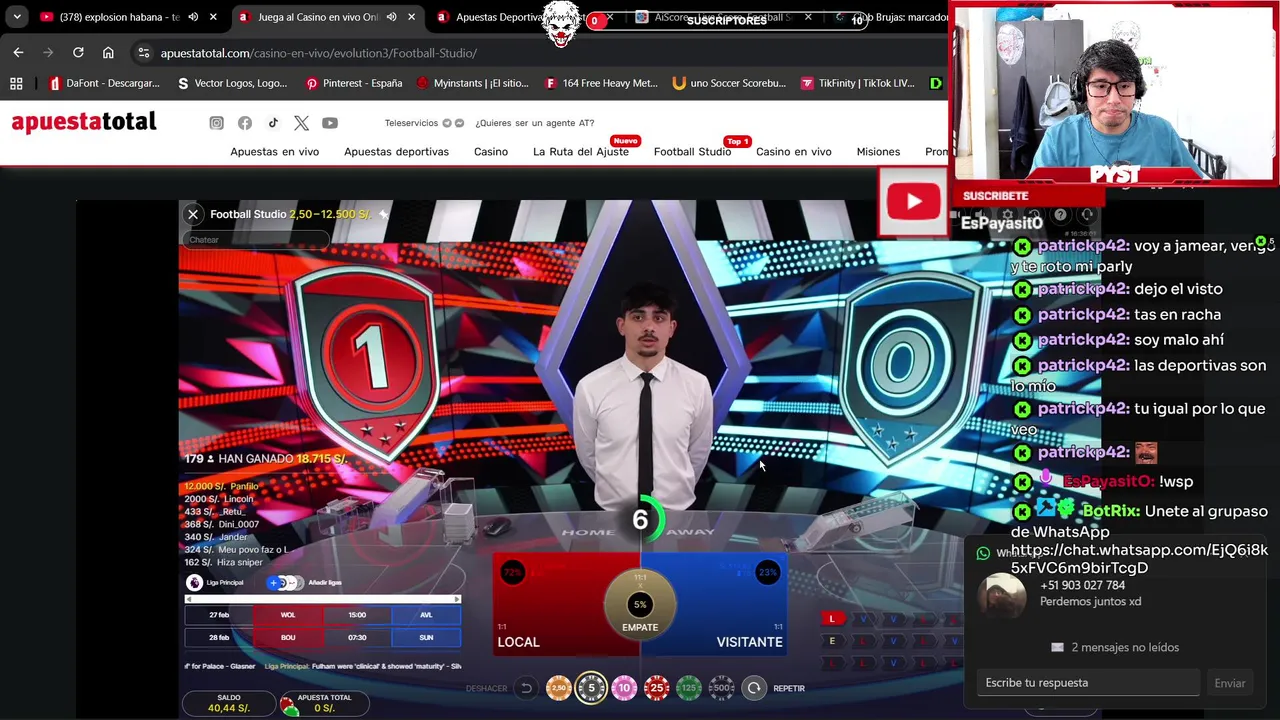Open the Casino menu item
Screen dimensions: 1280x720
pyautogui.click(x=491, y=152)
